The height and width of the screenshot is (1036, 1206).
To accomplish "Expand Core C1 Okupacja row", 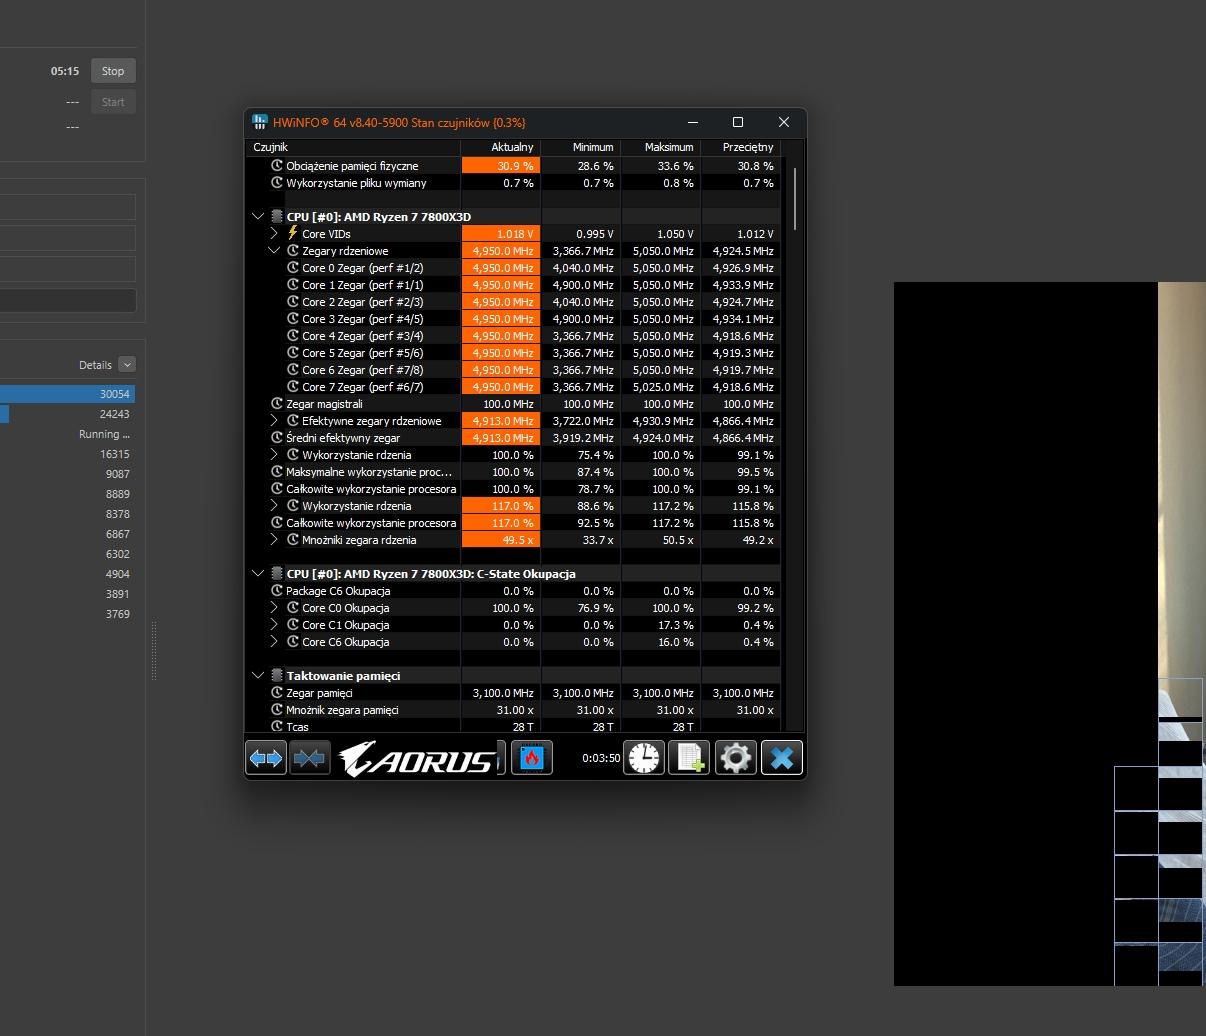I will (x=274, y=624).
